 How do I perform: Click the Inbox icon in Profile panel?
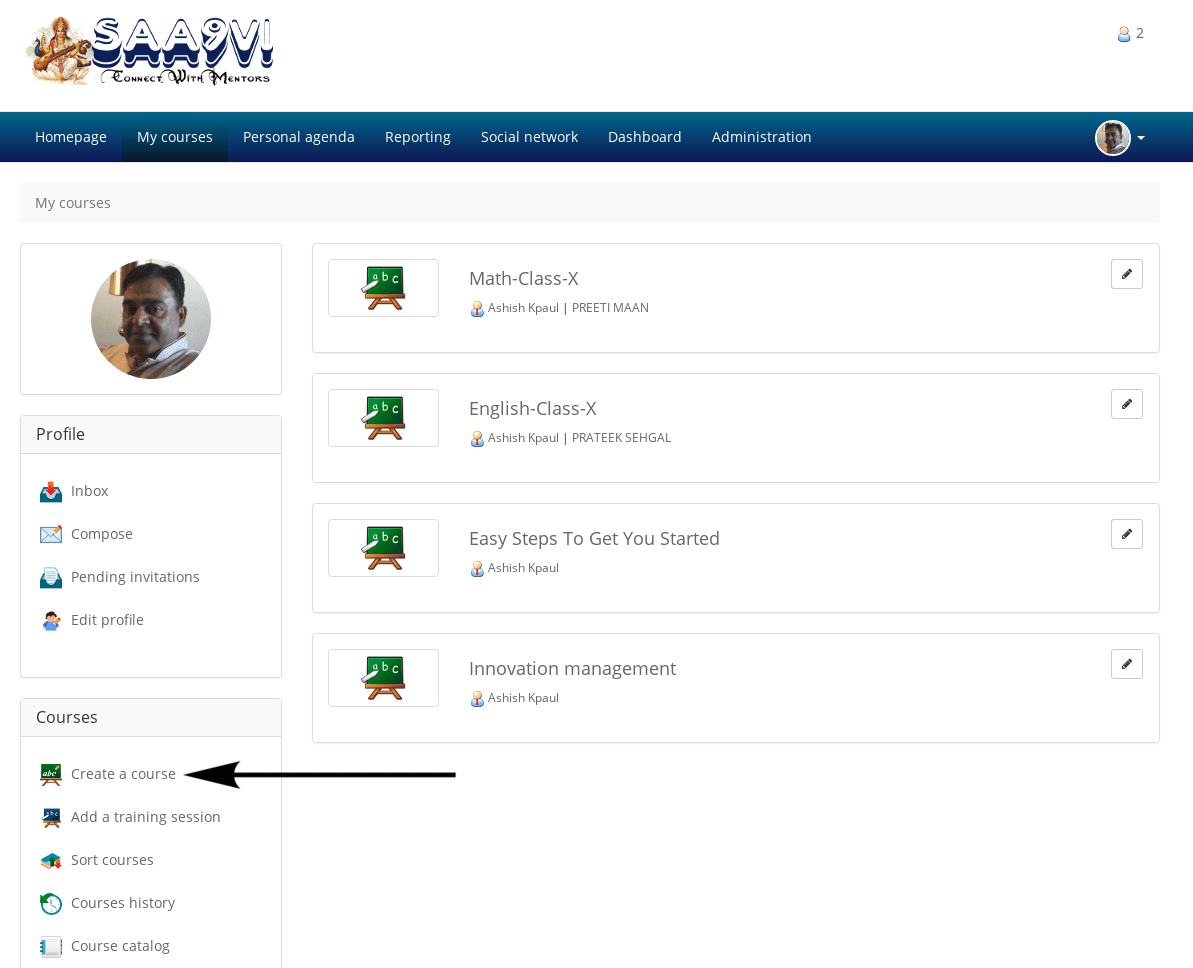pos(51,492)
